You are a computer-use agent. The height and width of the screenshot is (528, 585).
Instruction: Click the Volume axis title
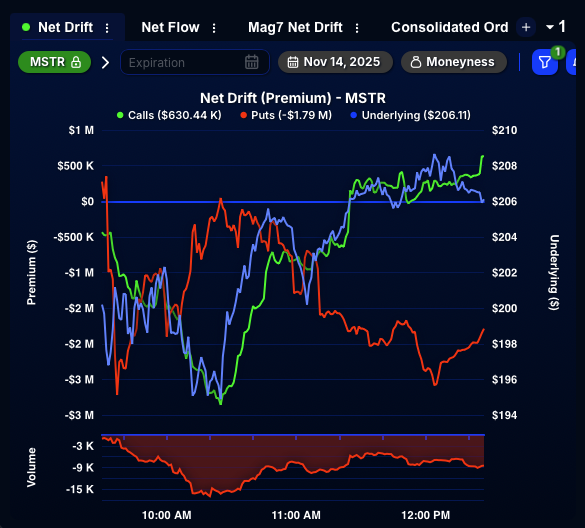(31, 468)
